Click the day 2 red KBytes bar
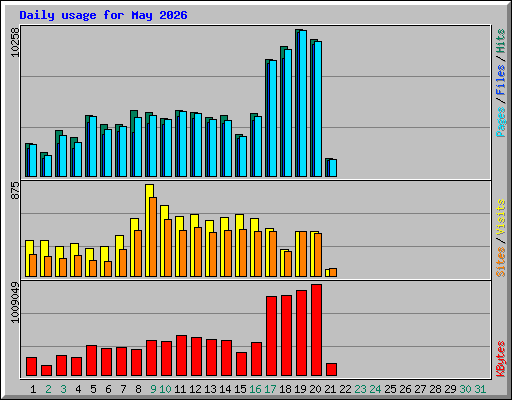 (46, 370)
